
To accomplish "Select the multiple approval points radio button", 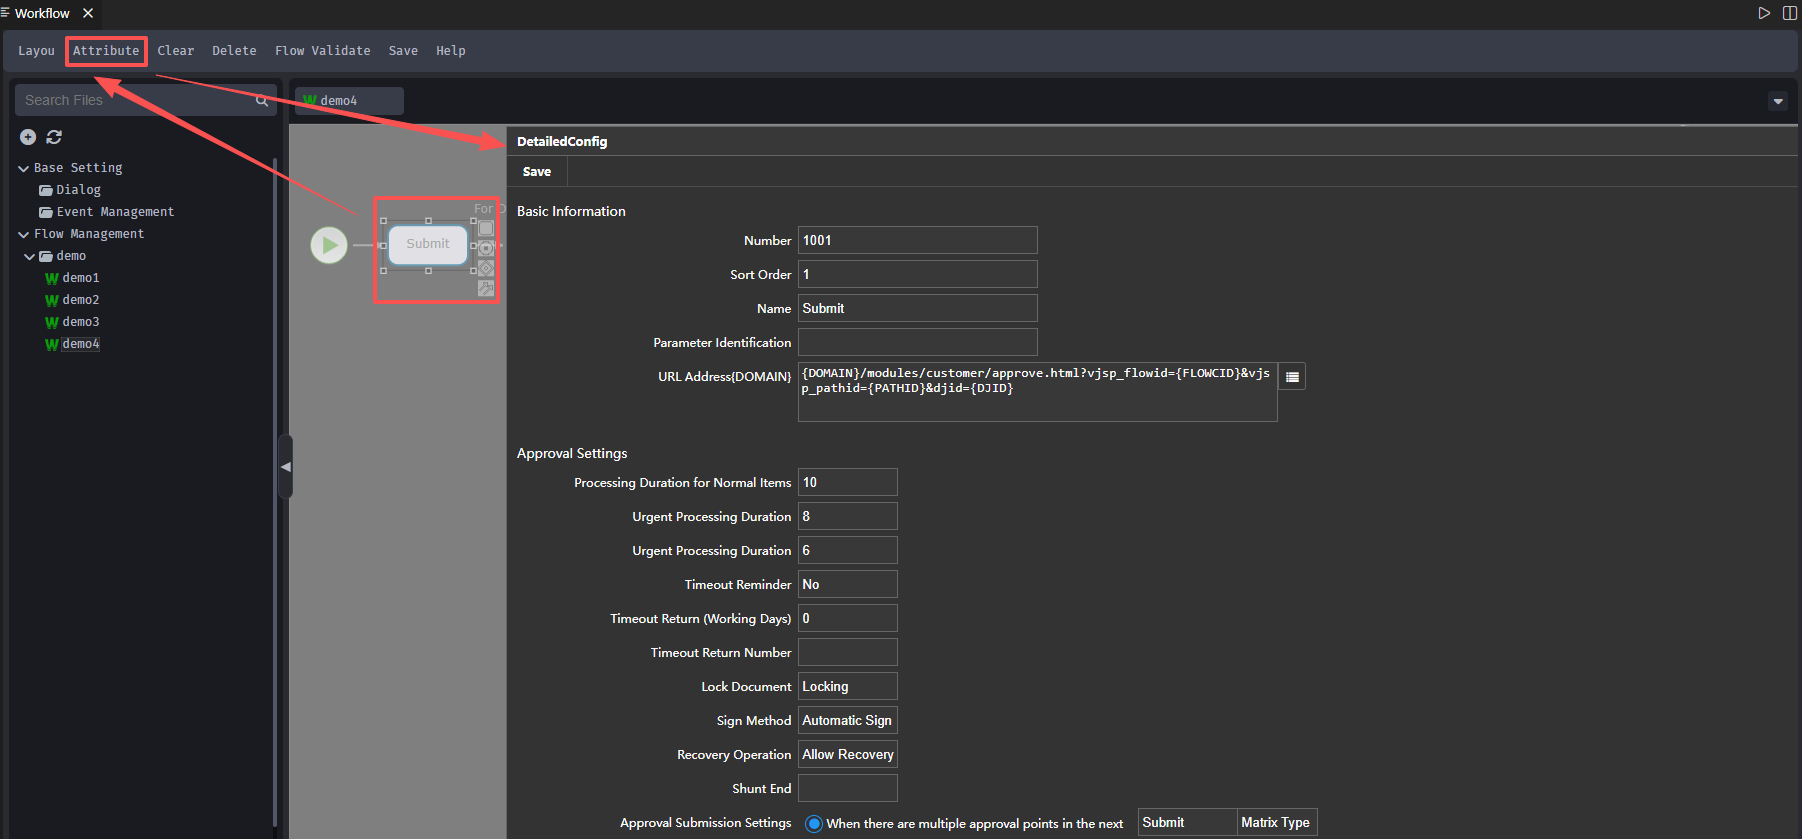I will (x=814, y=824).
